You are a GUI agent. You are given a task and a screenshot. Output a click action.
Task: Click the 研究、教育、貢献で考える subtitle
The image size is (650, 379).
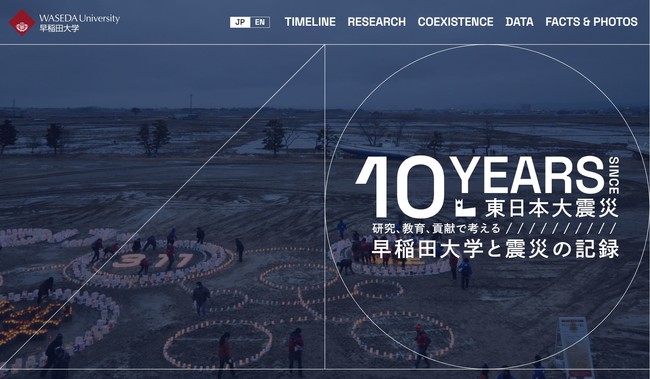click(437, 228)
